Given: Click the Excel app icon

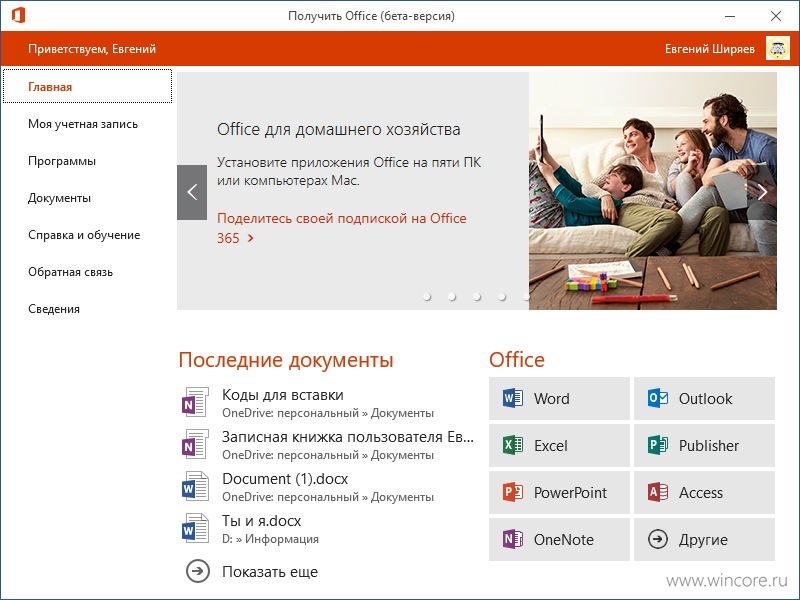Looking at the screenshot, I should pos(512,445).
